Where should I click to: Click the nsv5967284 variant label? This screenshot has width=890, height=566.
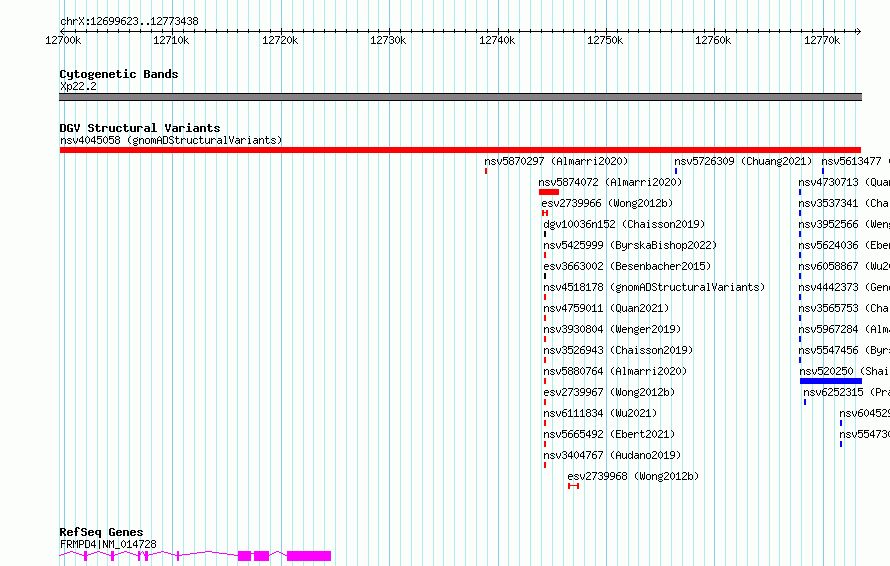click(844, 329)
